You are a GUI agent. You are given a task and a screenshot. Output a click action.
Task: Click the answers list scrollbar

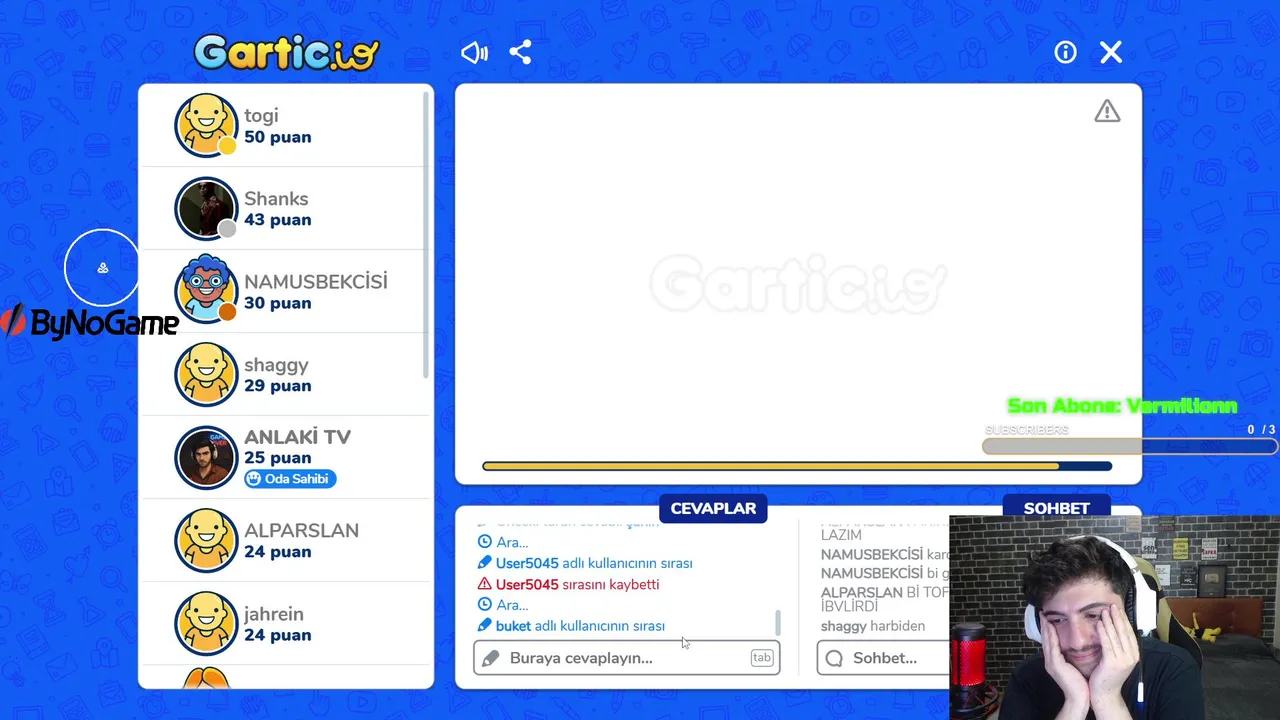(778, 622)
